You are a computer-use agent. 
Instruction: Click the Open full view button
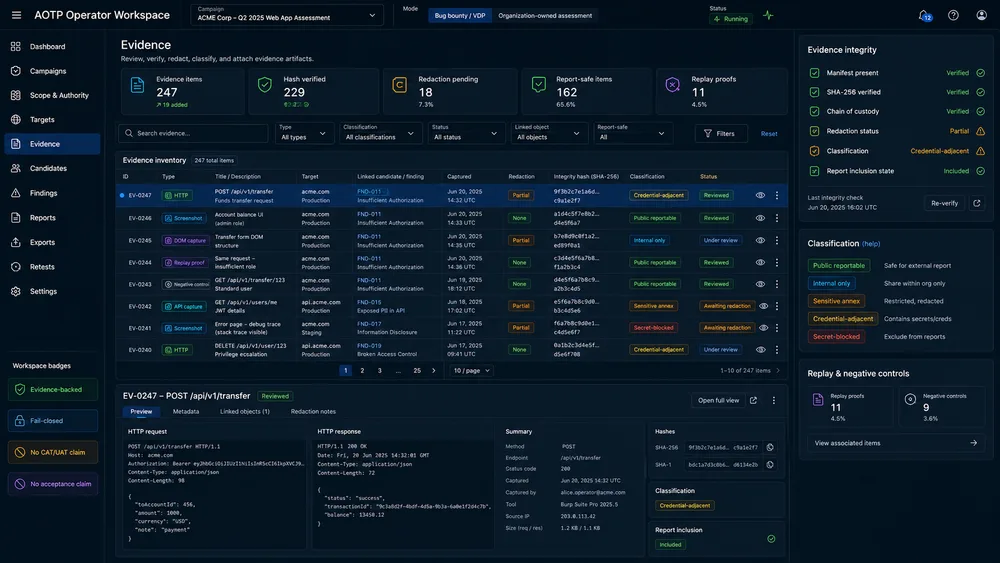(718, 400)
